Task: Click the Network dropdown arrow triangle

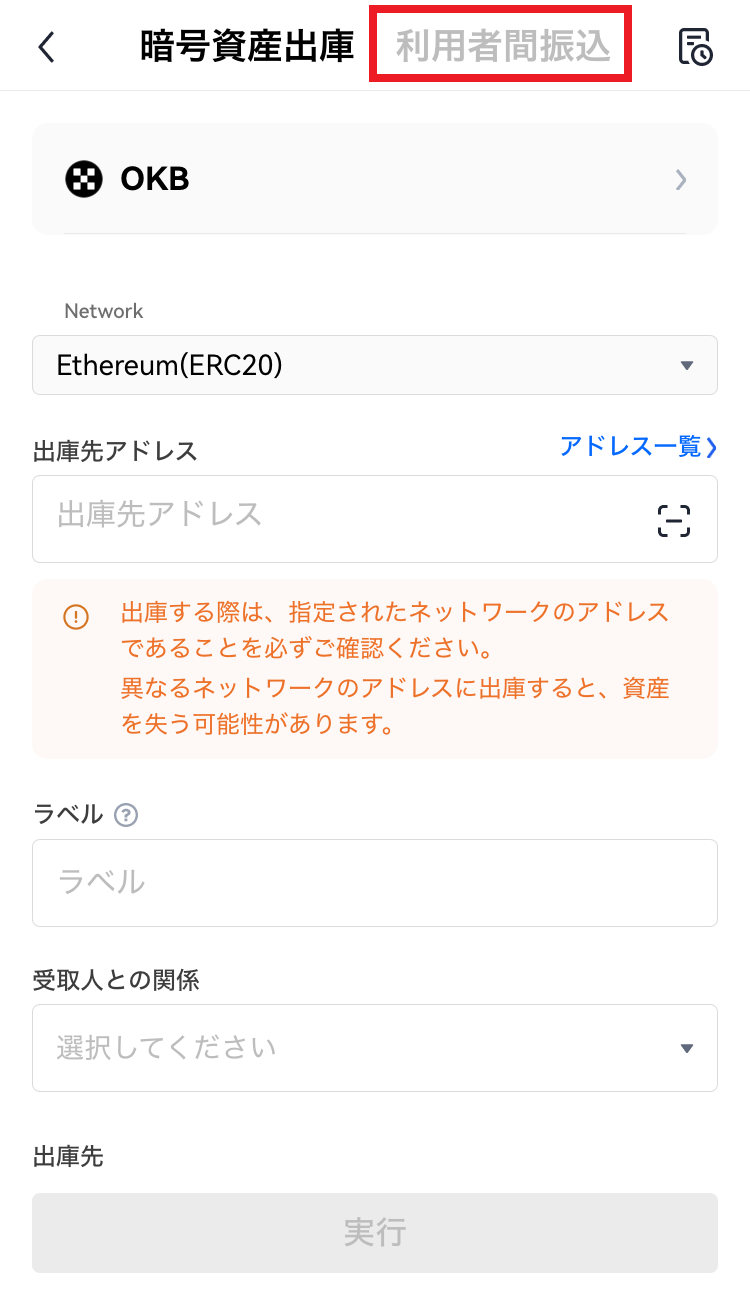Action: [686, 366]
